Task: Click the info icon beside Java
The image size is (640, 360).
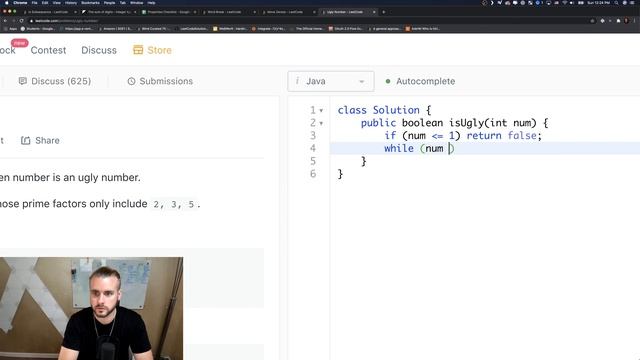Action: (297, 81)
